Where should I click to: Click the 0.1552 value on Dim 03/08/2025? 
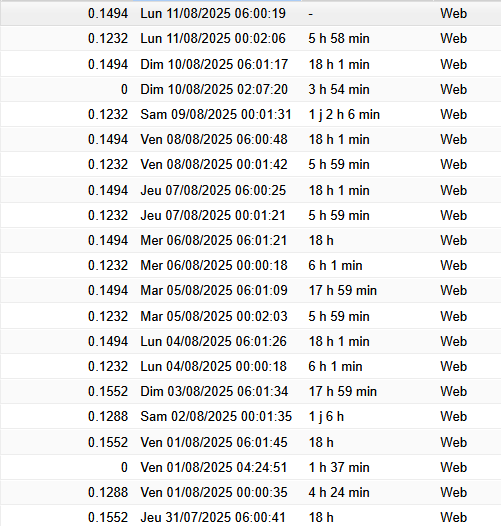coord(108,391)
